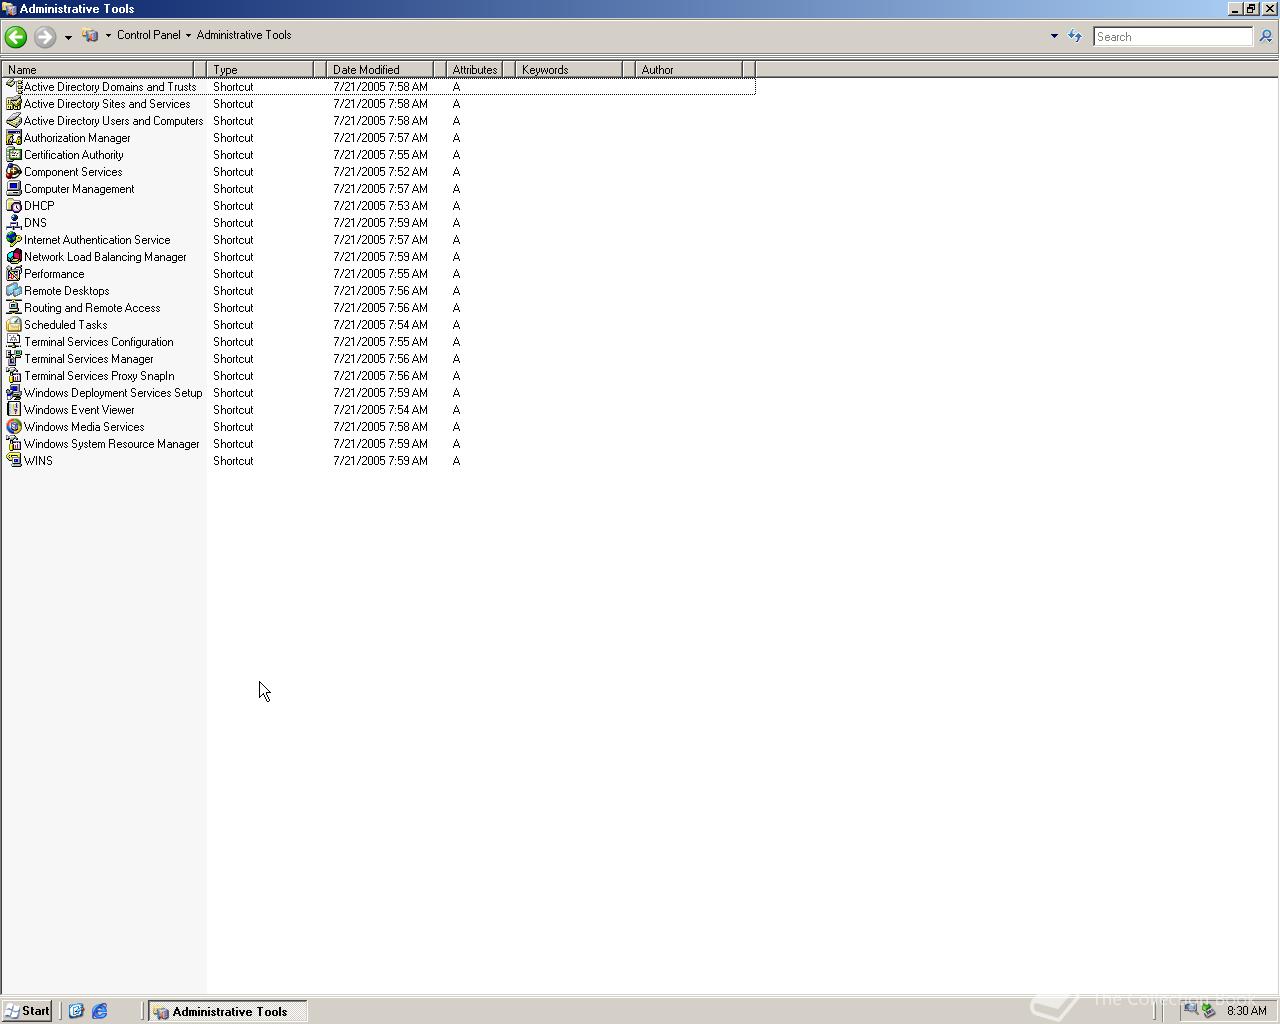Launch Internet Explorer from quick launch
The width and height of the screenshot is (1280, 1024).
point(100,1011)
